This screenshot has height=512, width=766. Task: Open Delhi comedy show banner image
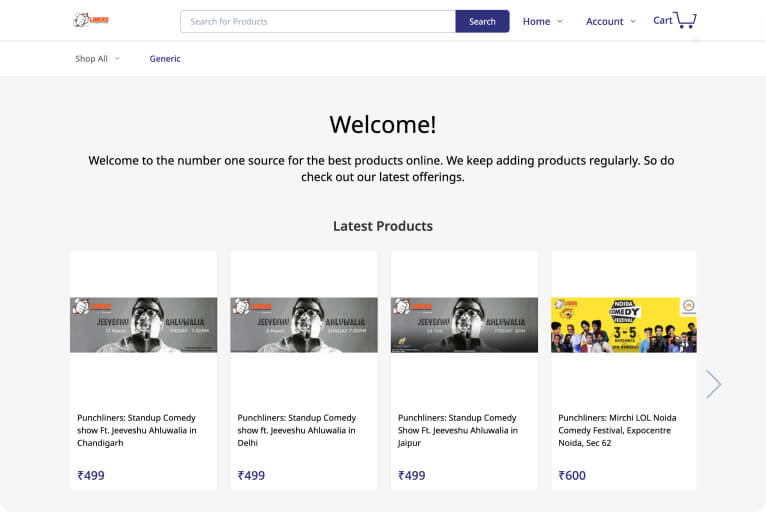click(x=304, y=325)
